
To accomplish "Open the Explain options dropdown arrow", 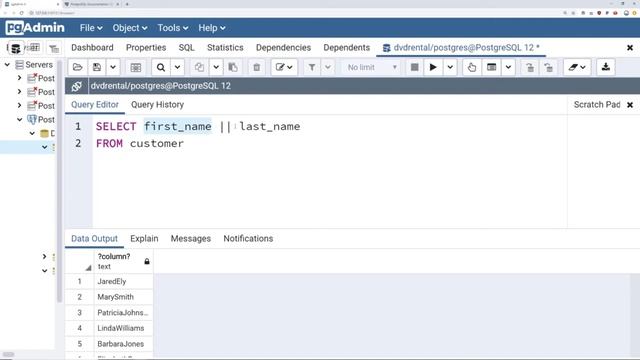I will (x=508, y=67).
